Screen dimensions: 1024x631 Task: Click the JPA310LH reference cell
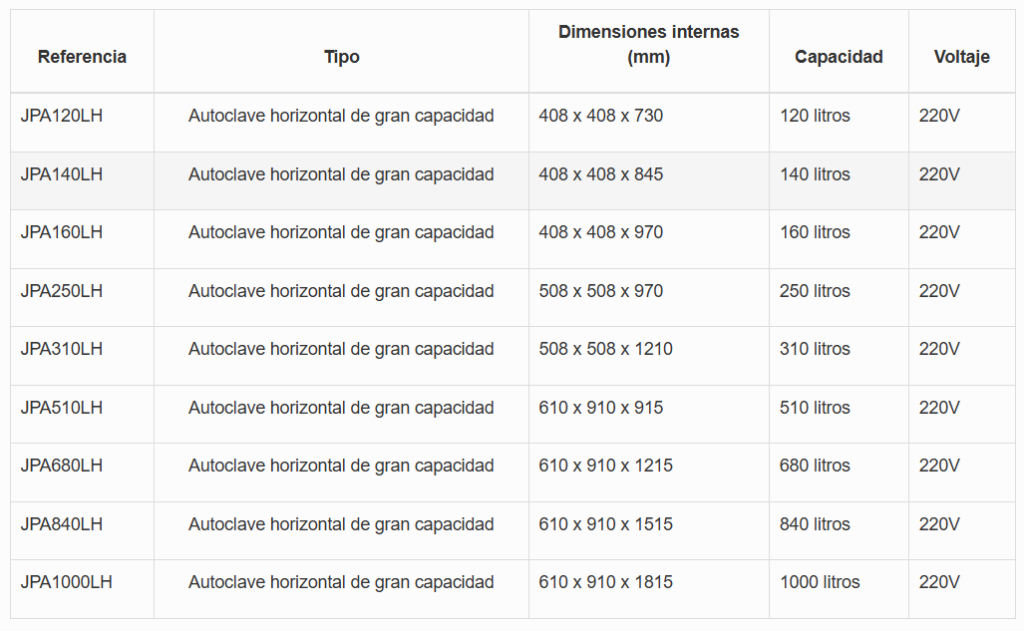click(62, 350)
